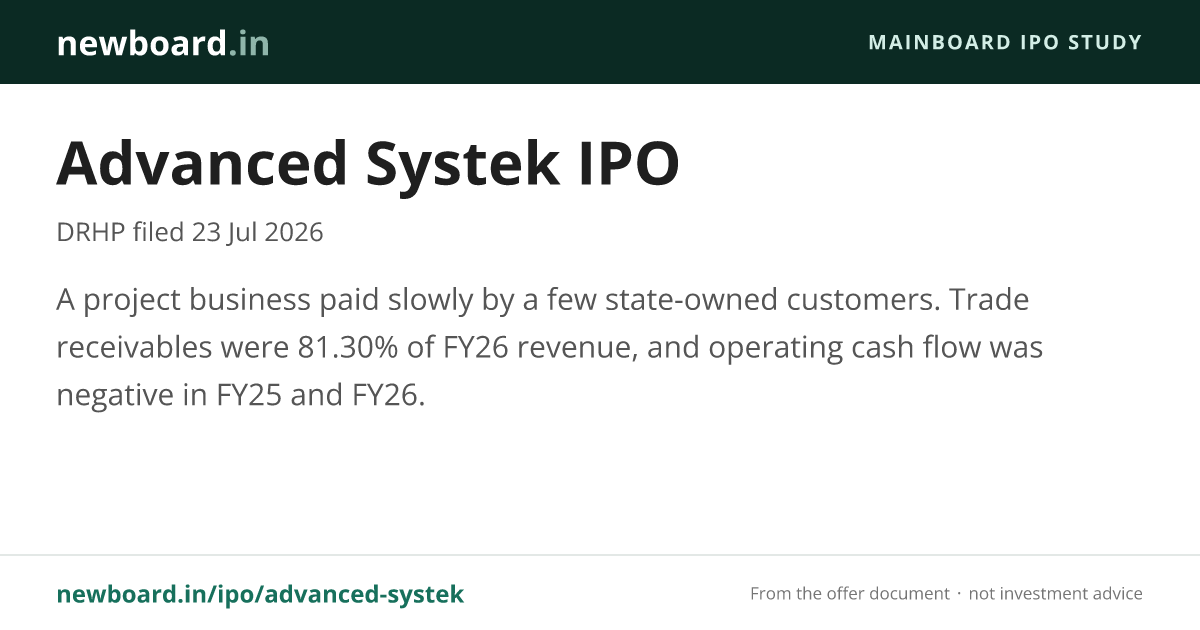Click the "From the offer document" note
The height and width of the screenshot is (630, 1200).
tap(849, 594)
